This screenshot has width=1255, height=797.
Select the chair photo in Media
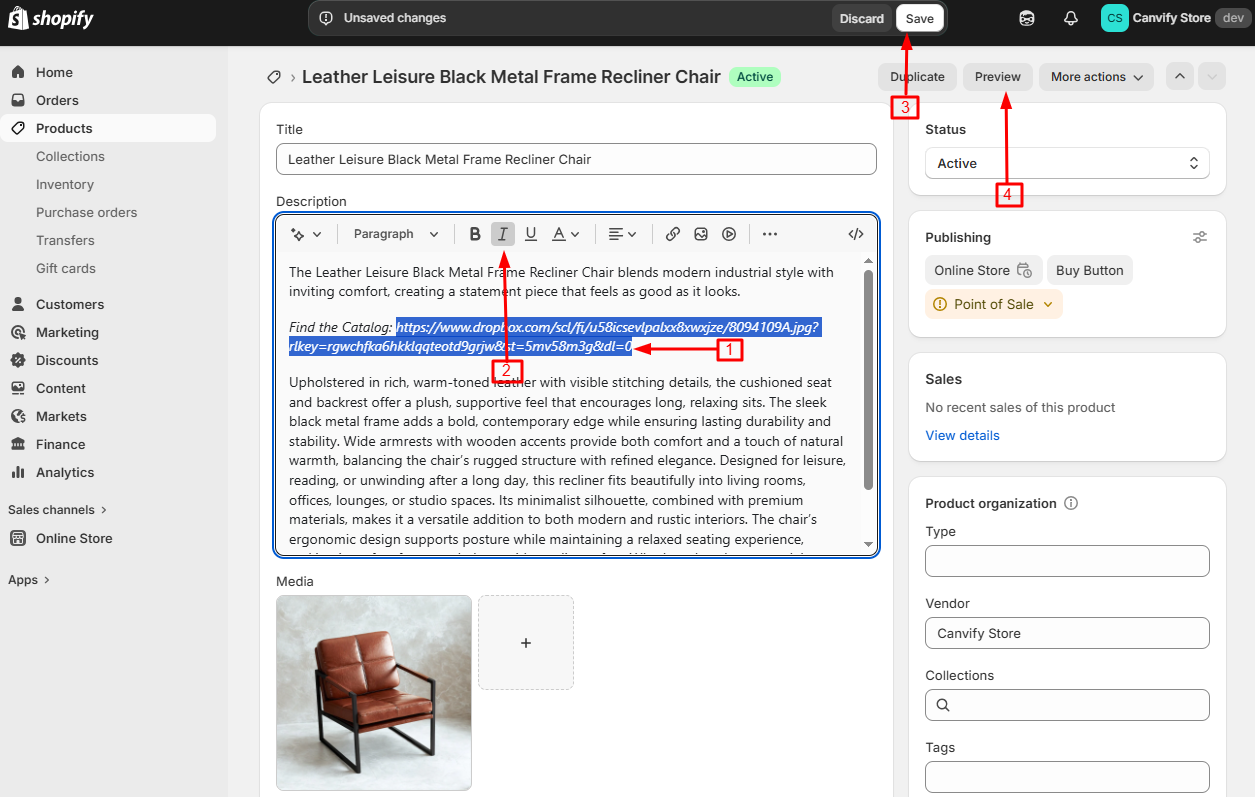[x=373, y=692]
